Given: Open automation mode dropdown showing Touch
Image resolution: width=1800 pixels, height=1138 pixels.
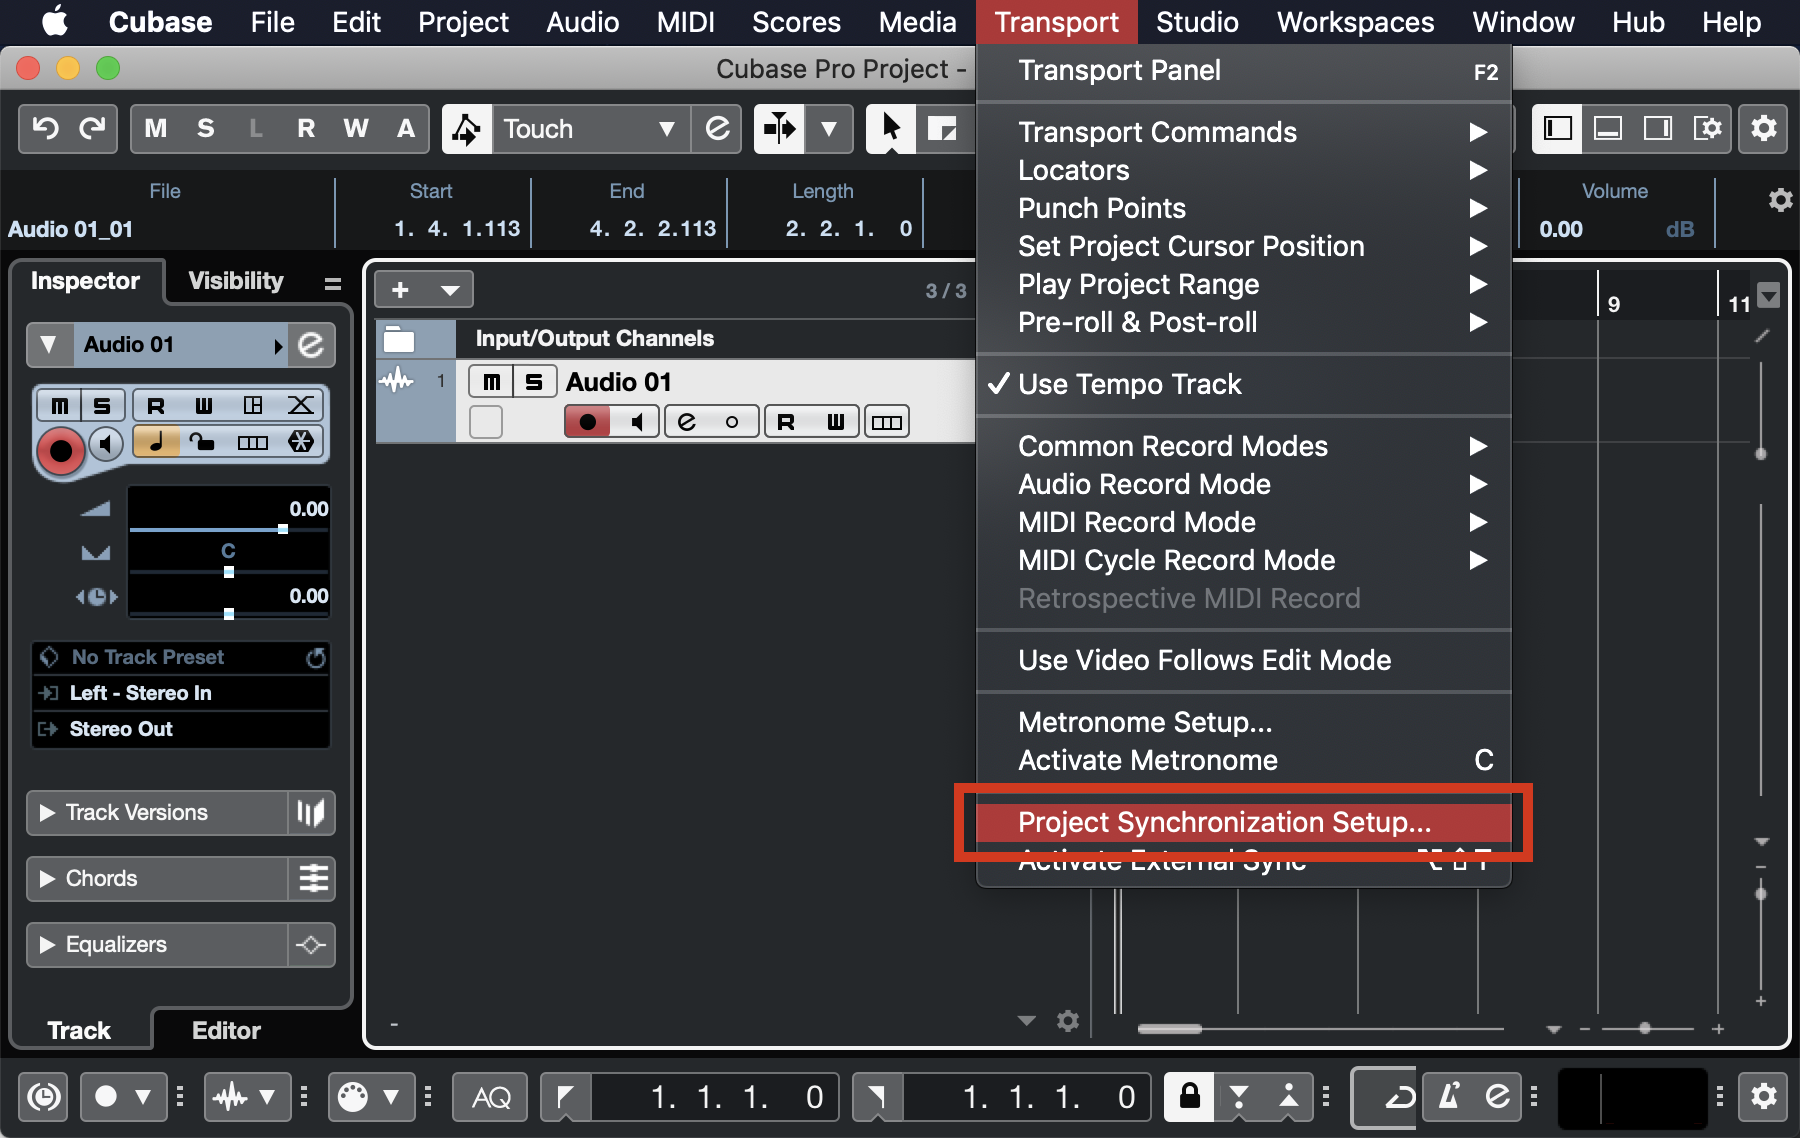Looking at the screenshot, I should coord(591,129).
